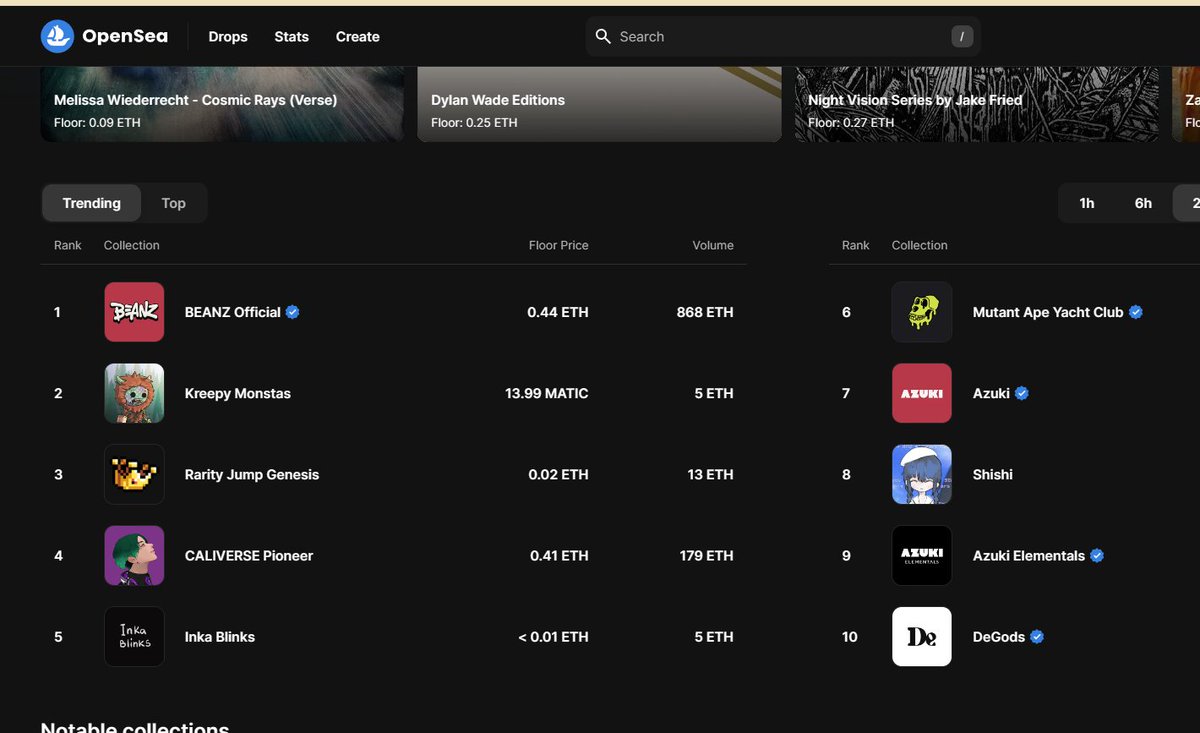This screenshot has width=1200, height=733.
Task: Open CALIVERSE Pioneer collection link
Action: [x=249, y=555]
